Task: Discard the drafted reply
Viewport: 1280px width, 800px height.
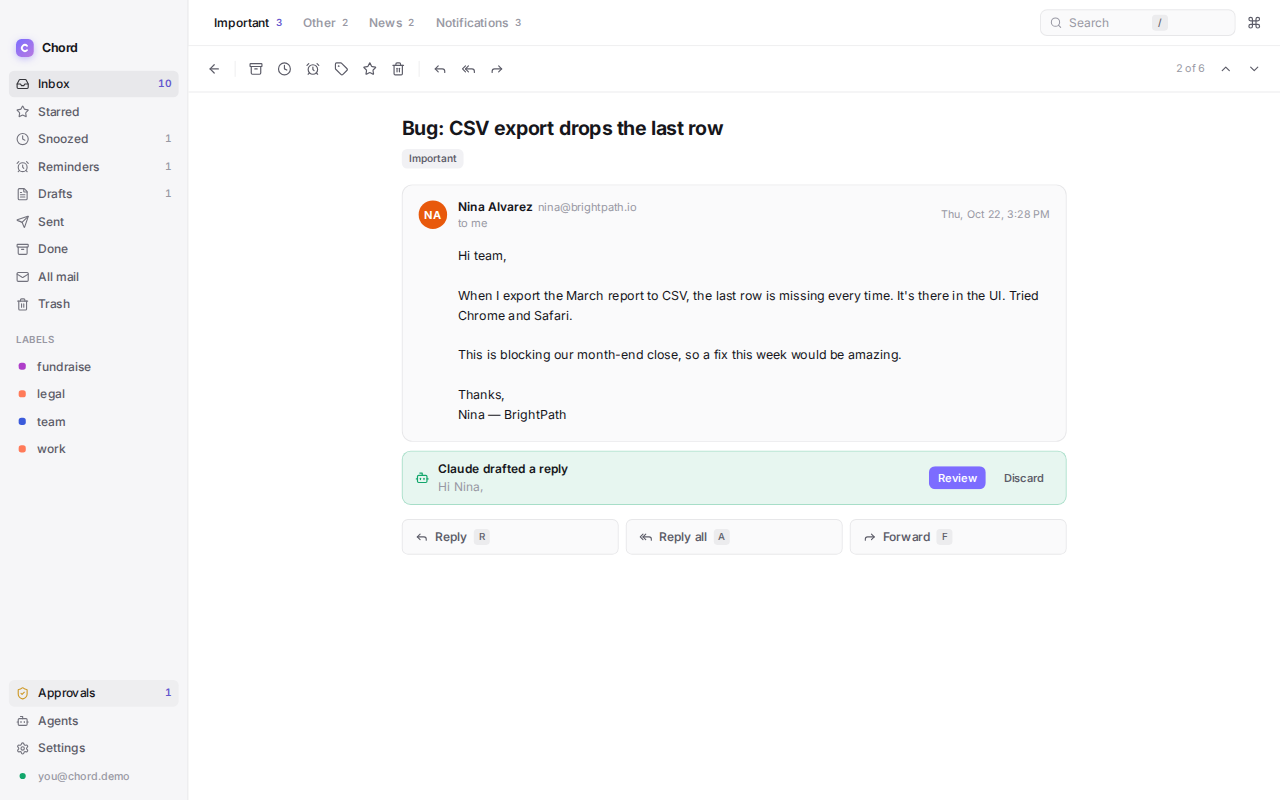Action: (x=1024, y=478)
